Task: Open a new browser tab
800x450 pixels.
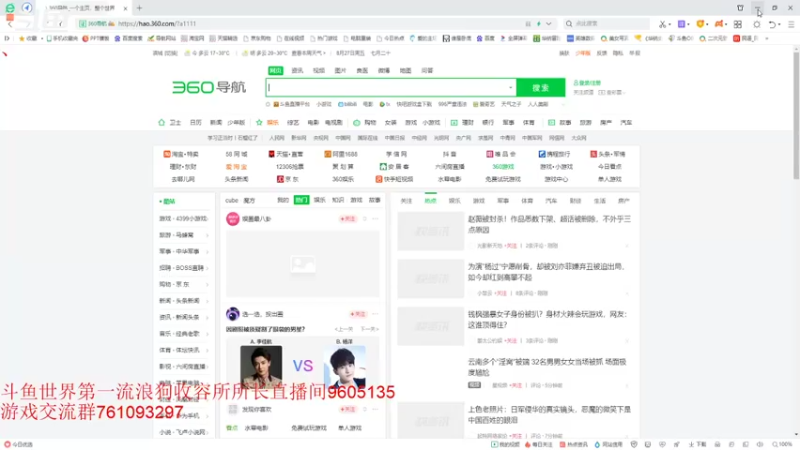Action: [139, 8]
